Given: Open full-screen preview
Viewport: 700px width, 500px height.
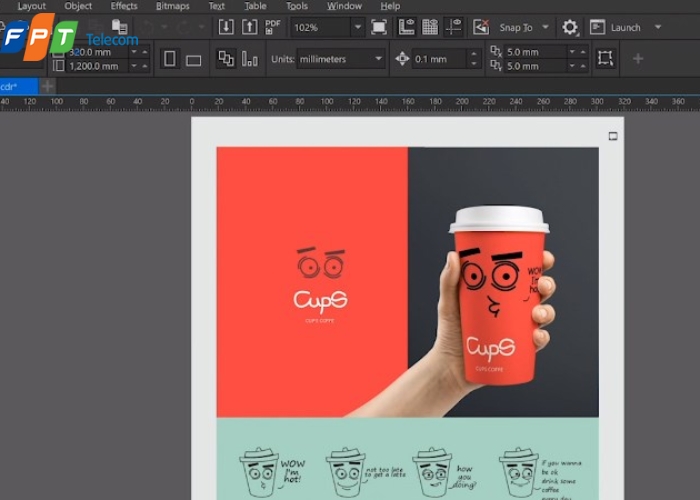Looking at the screenshot, I should point(379,27).
